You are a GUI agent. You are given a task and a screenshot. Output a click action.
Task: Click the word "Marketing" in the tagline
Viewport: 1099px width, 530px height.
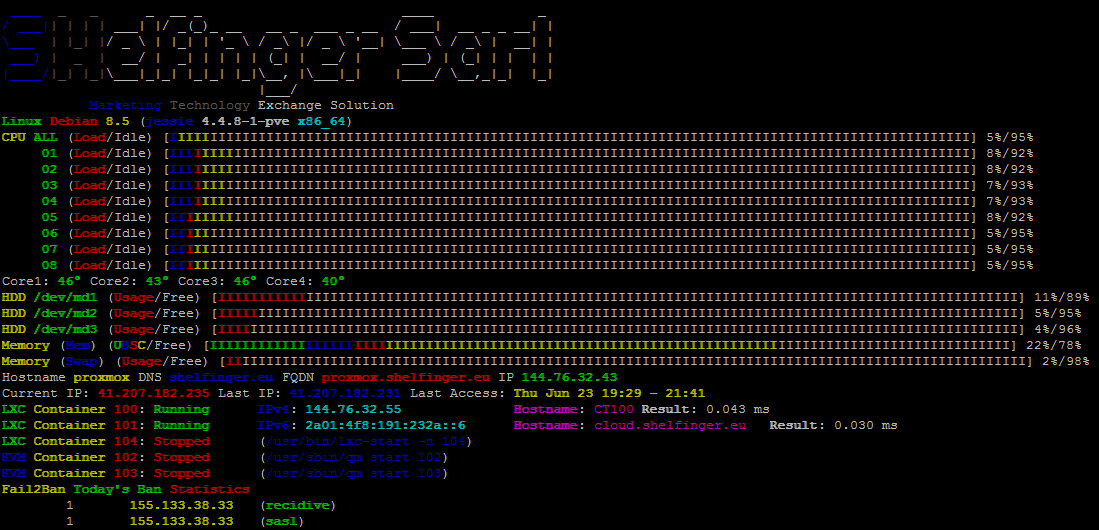click(125, 105)
